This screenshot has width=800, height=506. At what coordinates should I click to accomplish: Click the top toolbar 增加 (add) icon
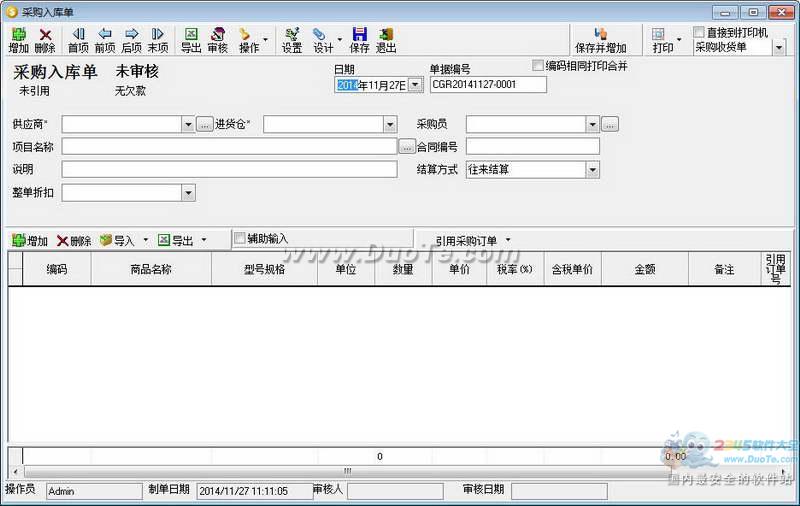pos(19,40)
